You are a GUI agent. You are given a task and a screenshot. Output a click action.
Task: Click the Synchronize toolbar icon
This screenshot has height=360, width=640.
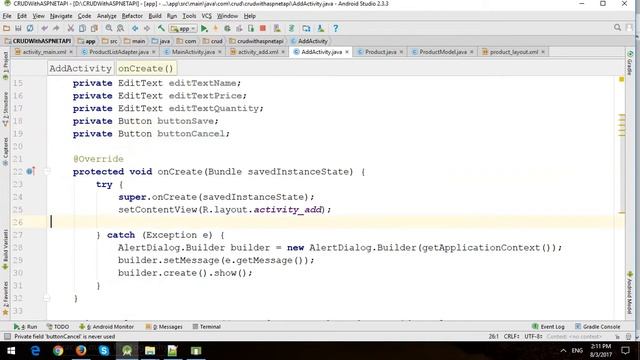30,28
